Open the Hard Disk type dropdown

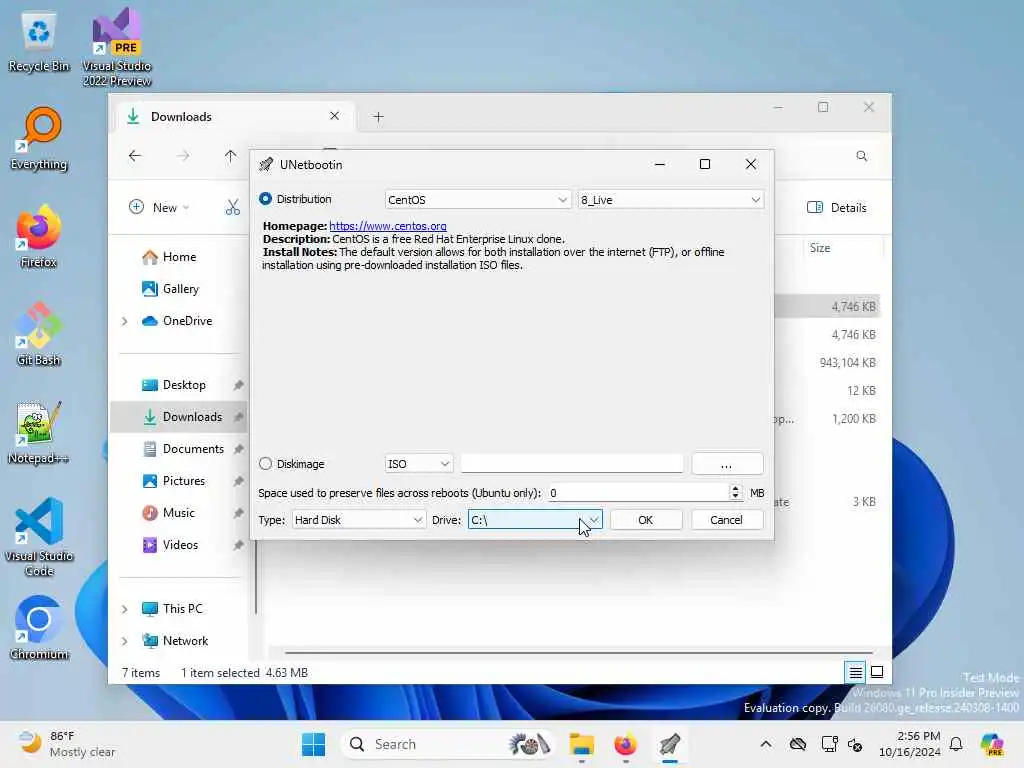coord(358,520)
